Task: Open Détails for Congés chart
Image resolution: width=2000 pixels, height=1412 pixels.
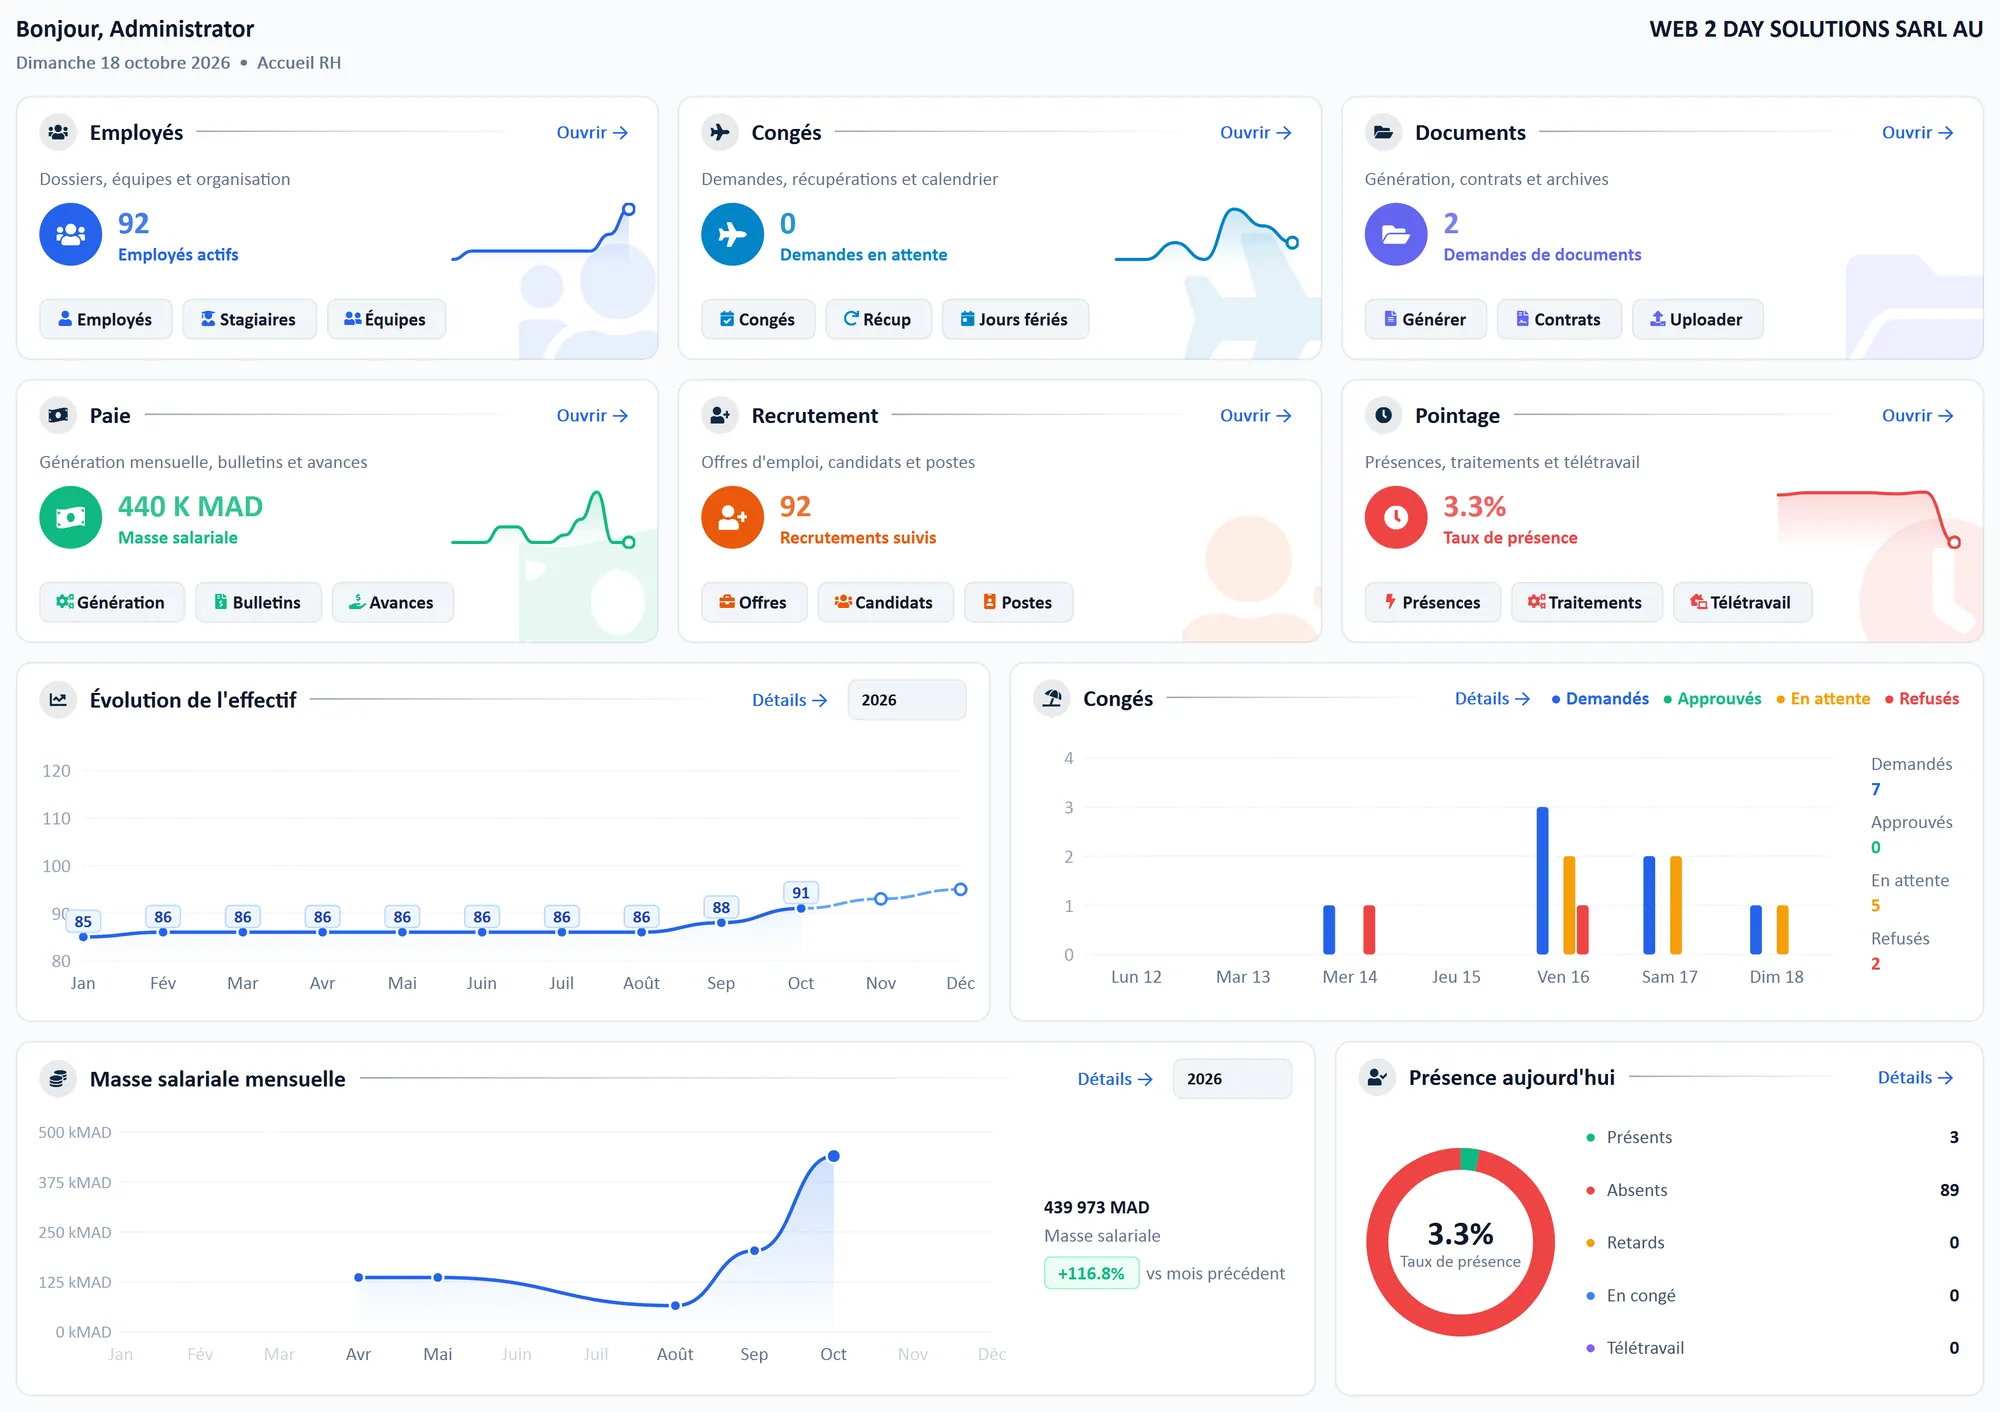Action: click(x=1492, y=698)
